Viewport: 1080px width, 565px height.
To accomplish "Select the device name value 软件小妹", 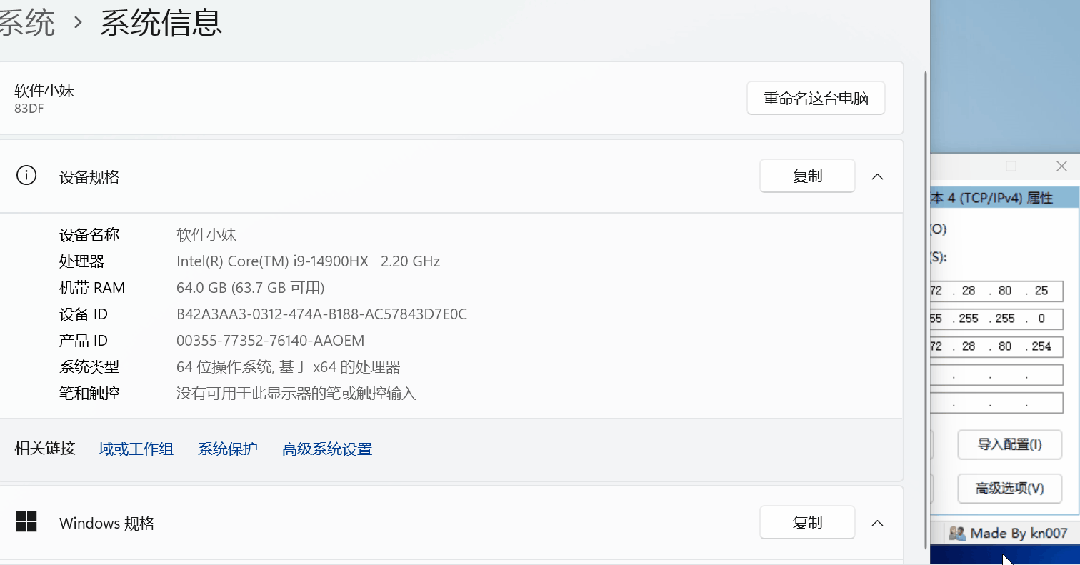I will click(207, 235).
